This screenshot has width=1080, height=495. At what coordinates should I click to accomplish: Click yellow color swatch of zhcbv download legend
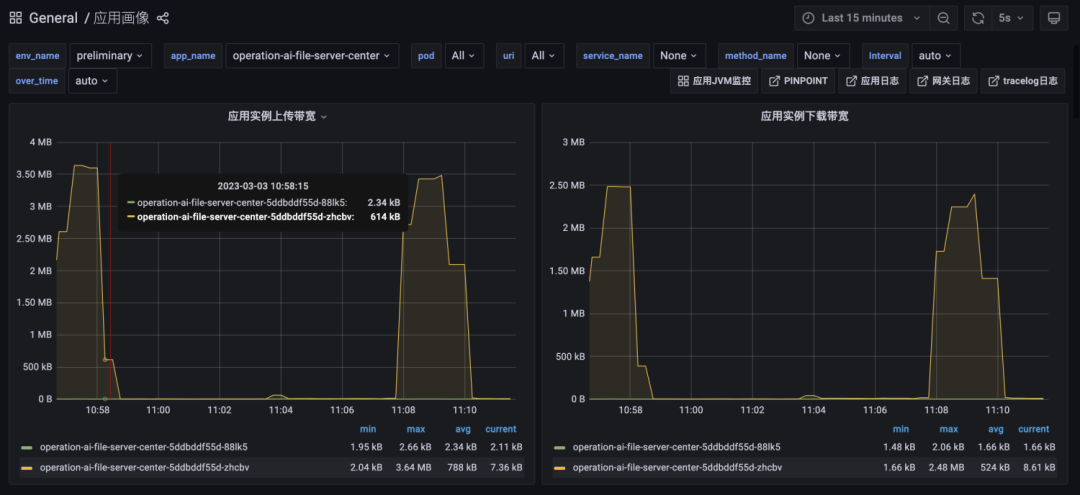tap(560, 468)
